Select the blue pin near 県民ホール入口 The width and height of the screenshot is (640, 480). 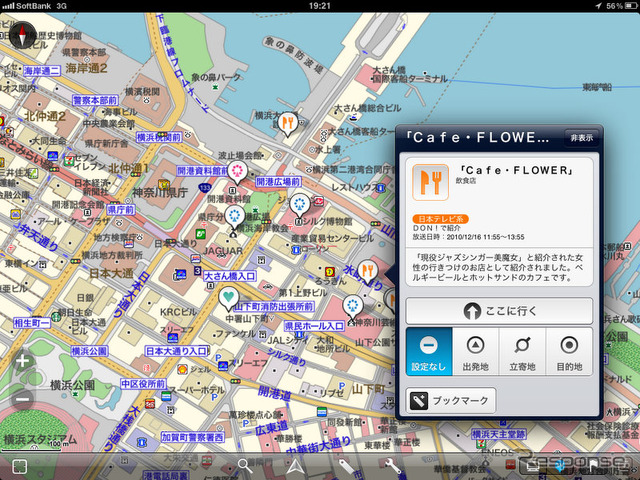(x=352, y=307)
